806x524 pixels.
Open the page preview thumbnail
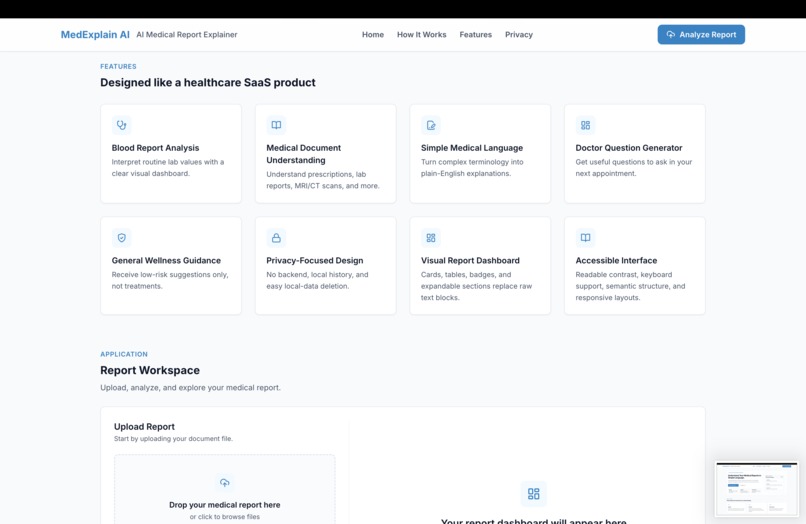point(757,489)
